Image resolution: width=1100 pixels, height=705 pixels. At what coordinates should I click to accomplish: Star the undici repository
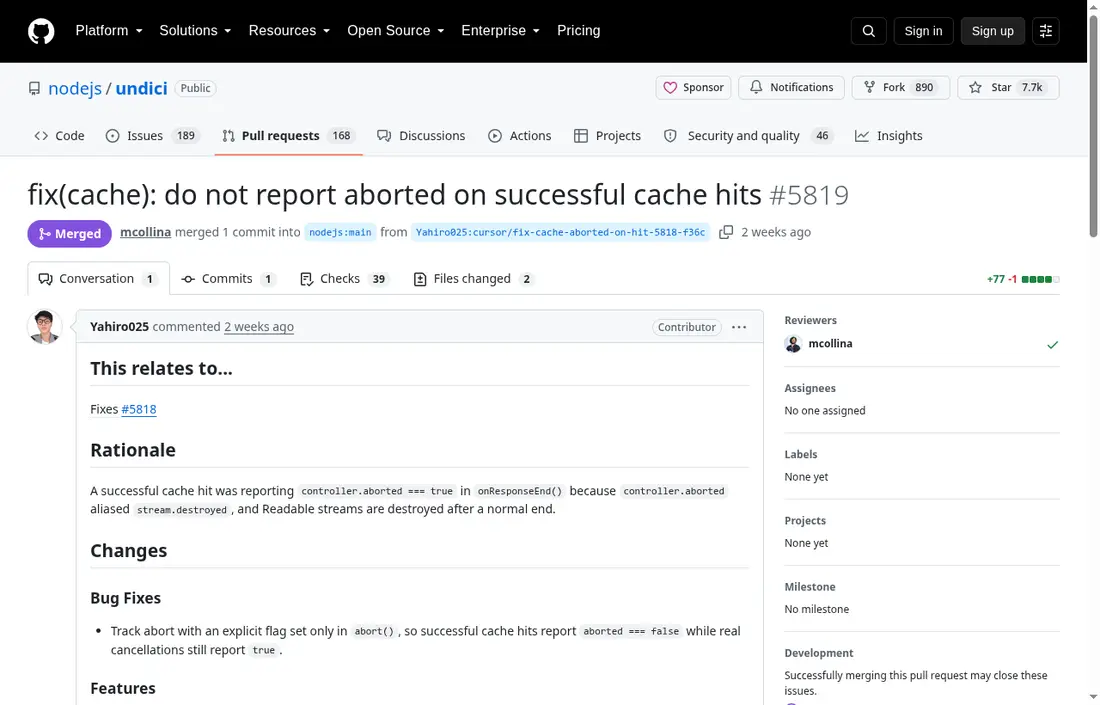click(x=1008, y=88)
